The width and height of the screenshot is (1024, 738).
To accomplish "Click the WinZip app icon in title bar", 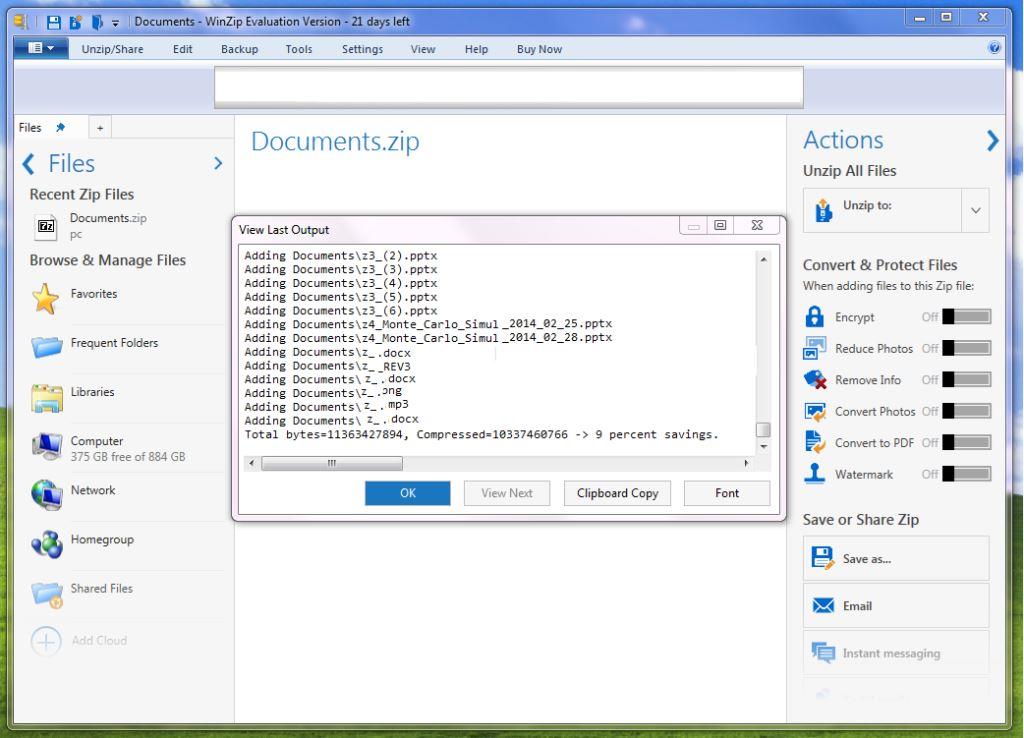I will tap(21, 22).
